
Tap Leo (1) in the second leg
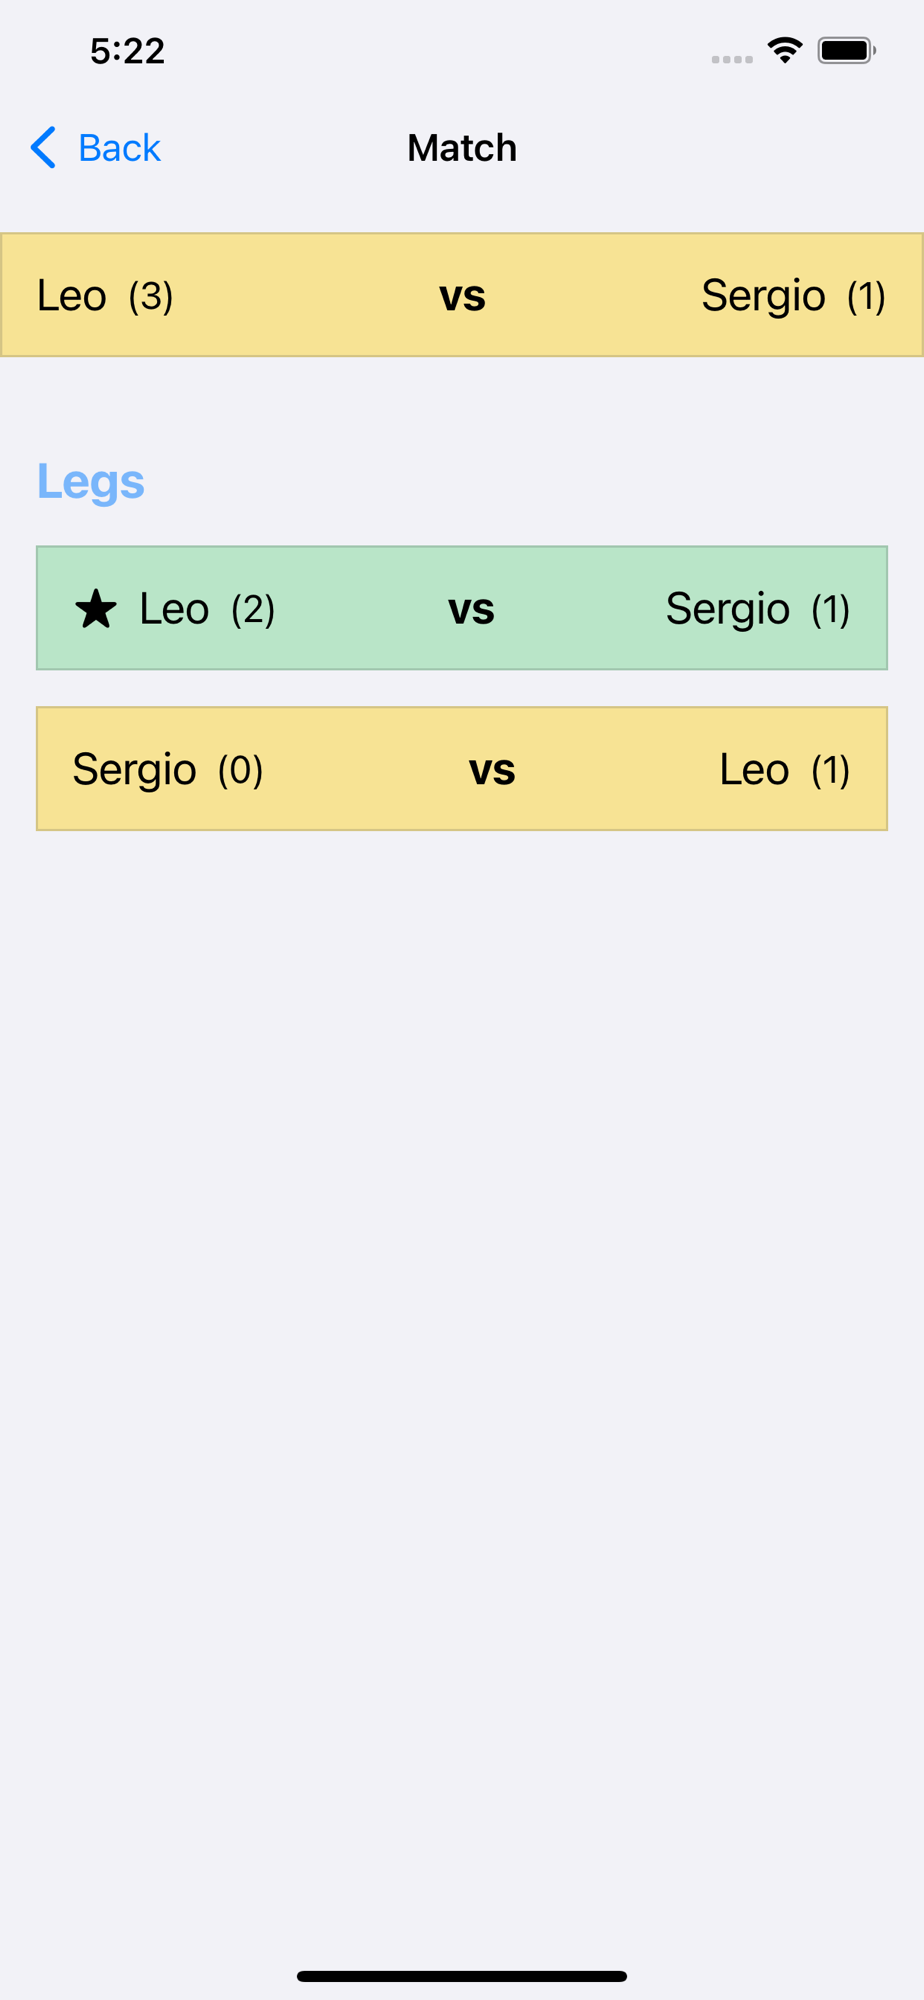coord(784,770)
